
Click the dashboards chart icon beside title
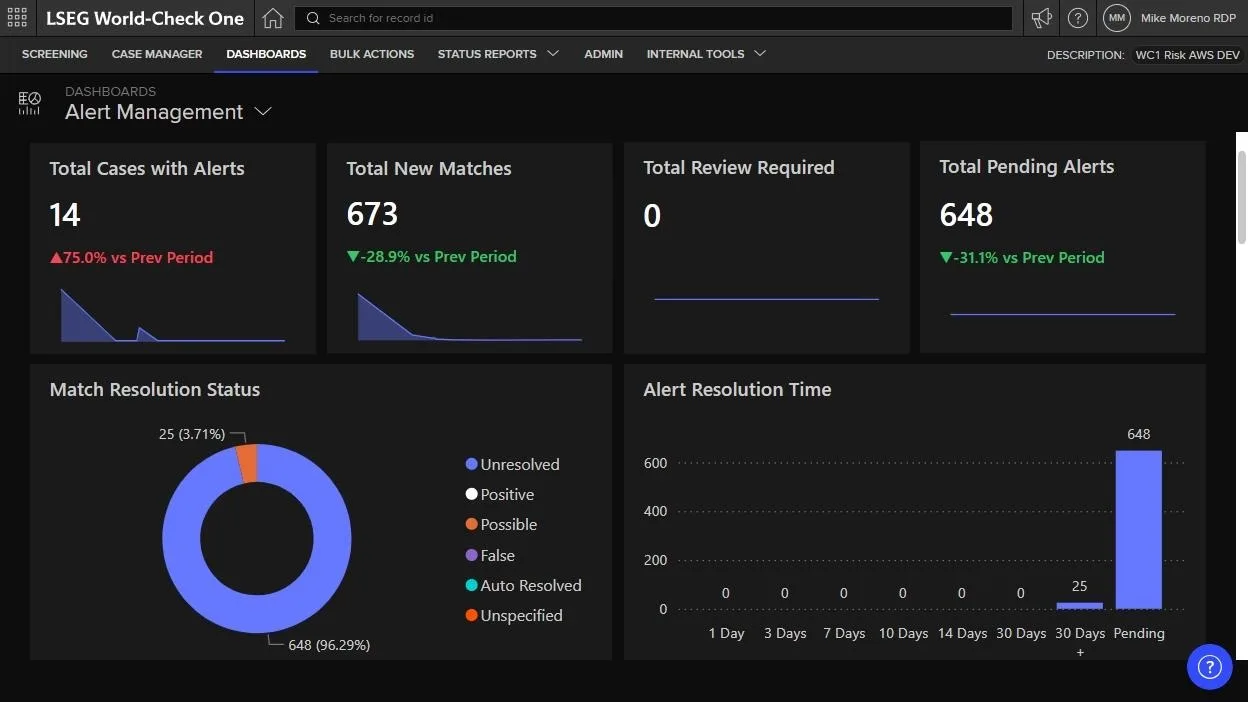30,103
